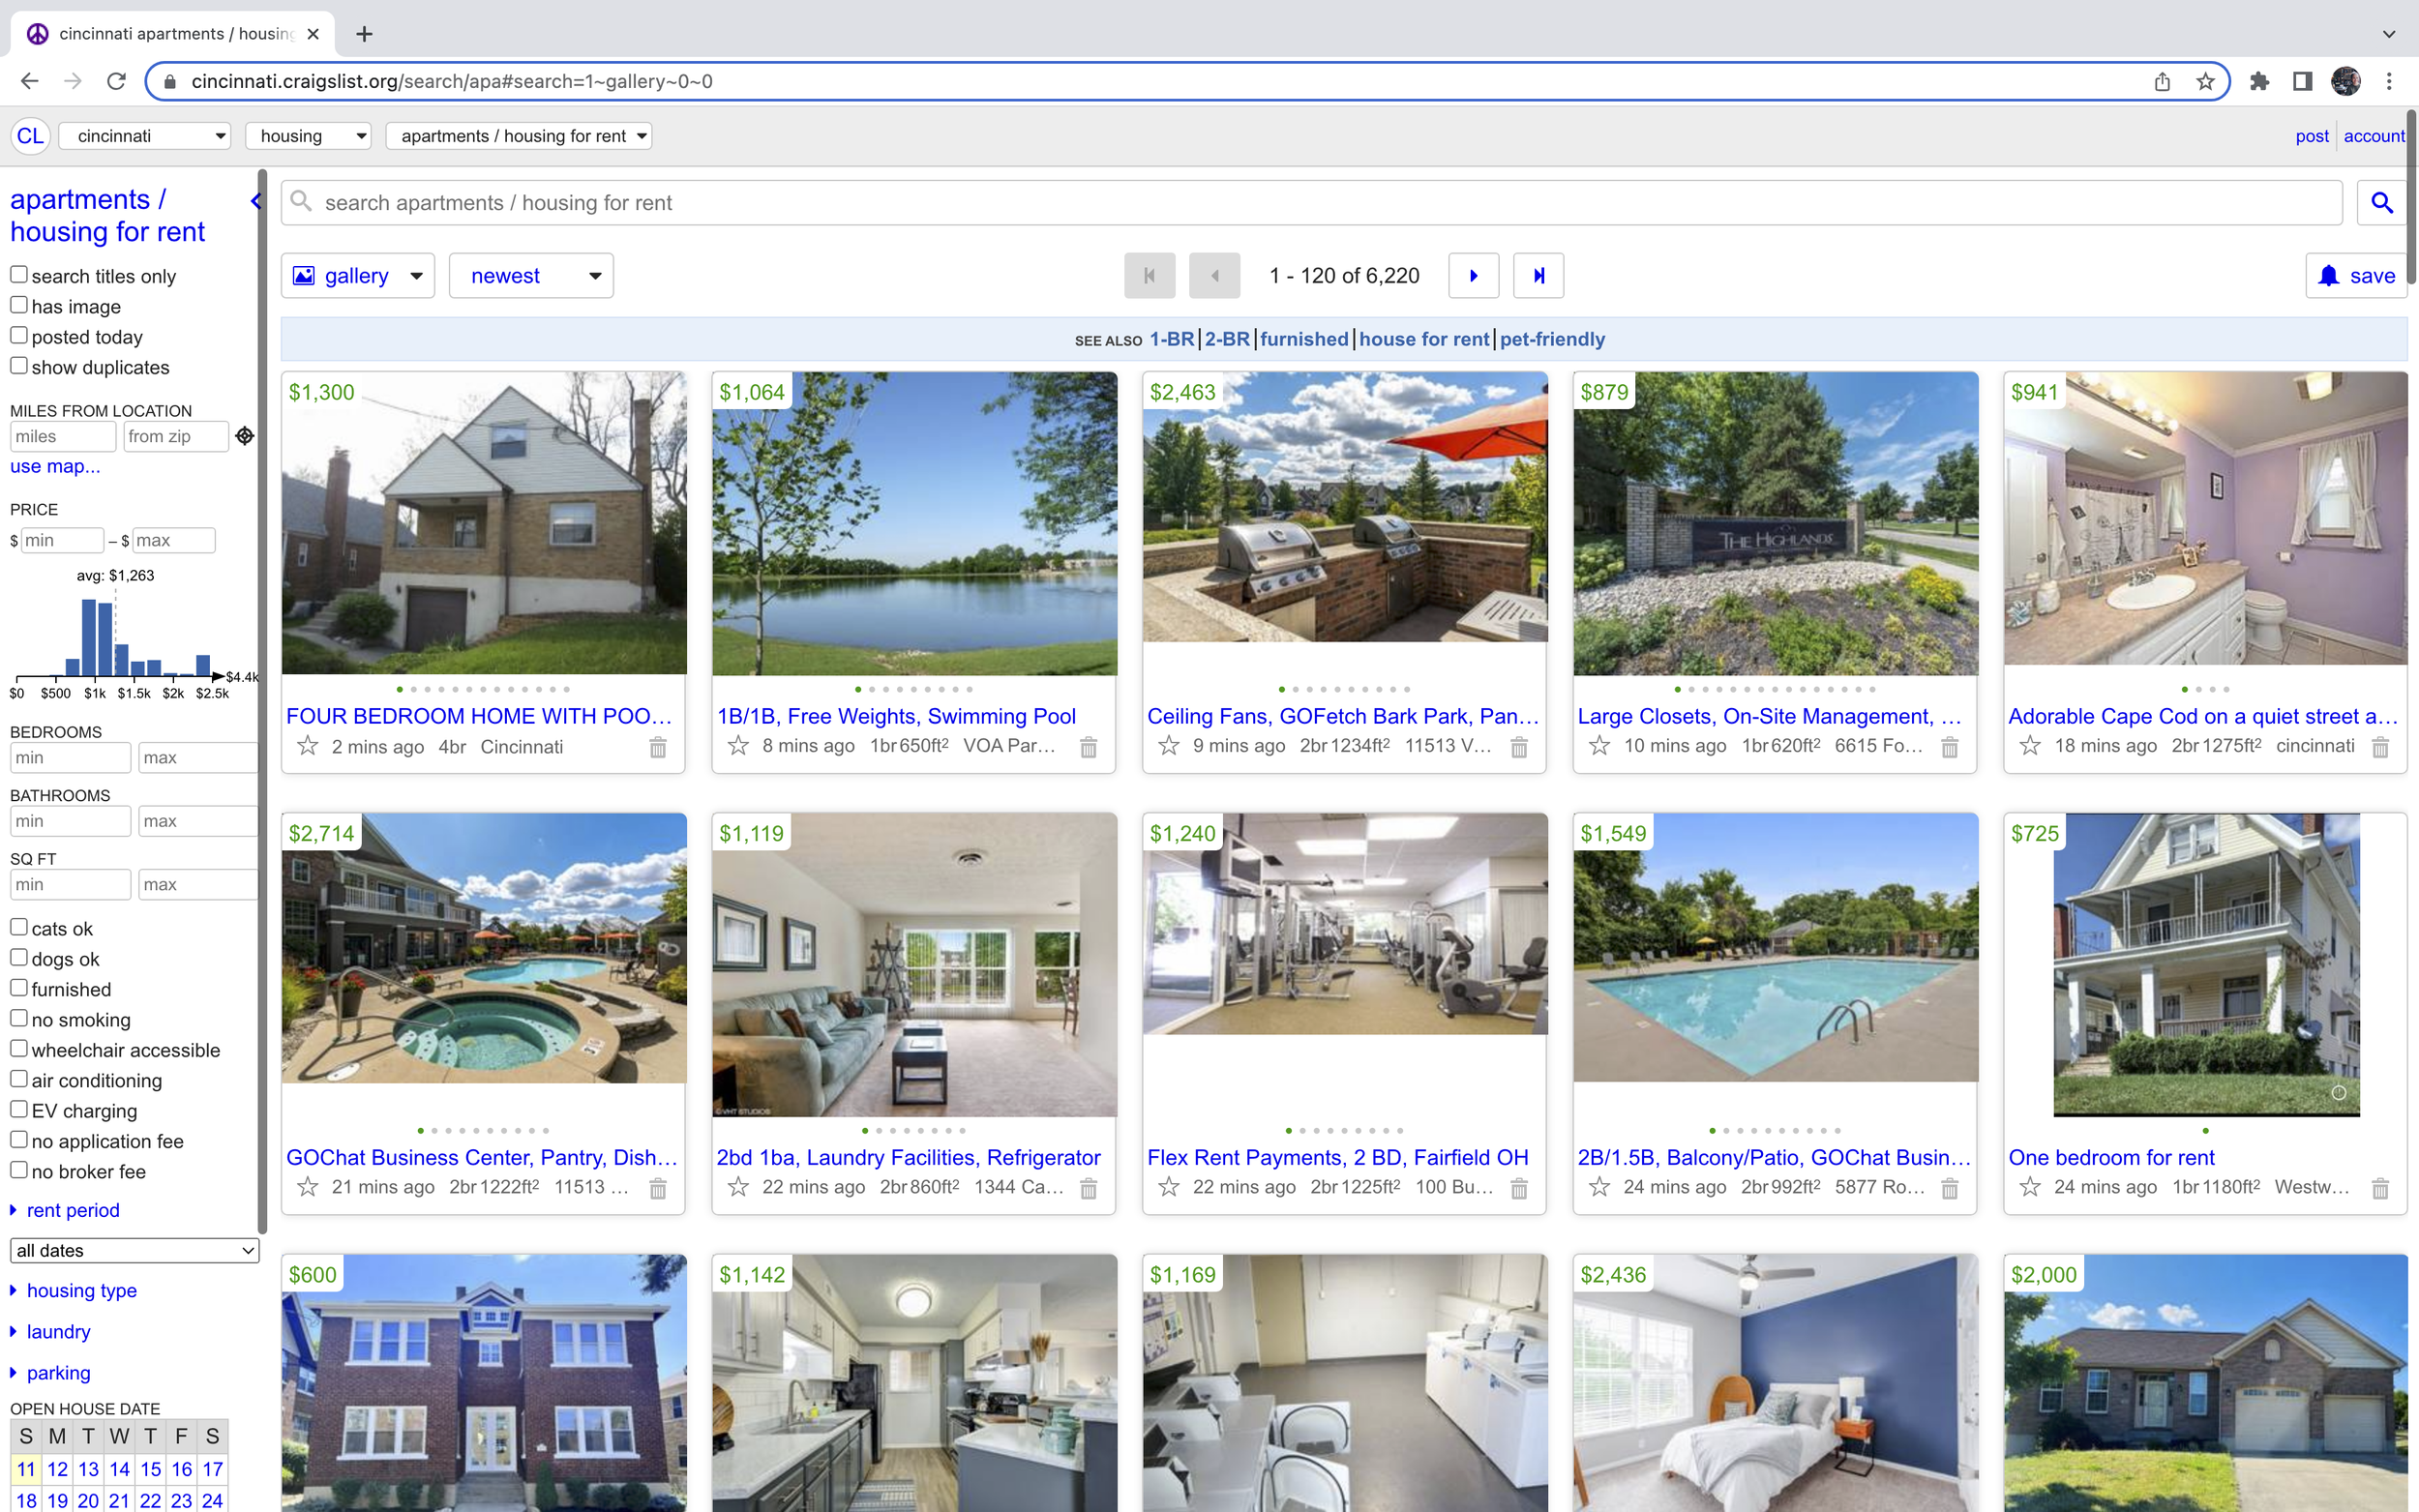The width and height of the screenshot is (2419, 1512).
Task: Go to next results page arrow
Action: pos(1472,276)
